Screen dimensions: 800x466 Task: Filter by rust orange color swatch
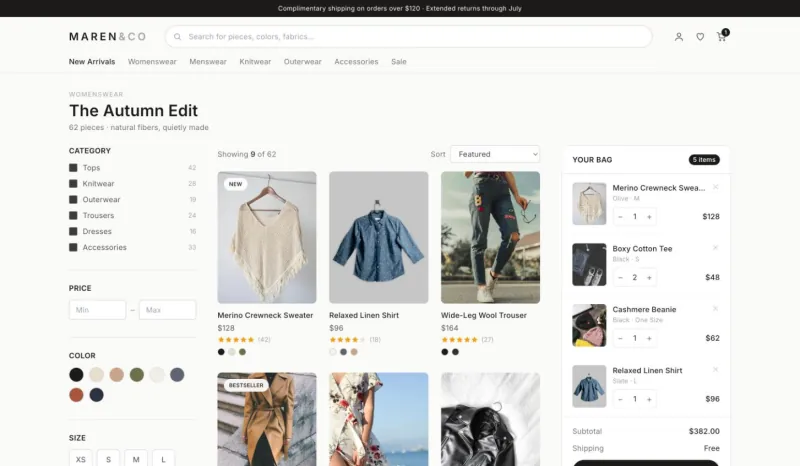pyautogui.click(x=76, y=395)
